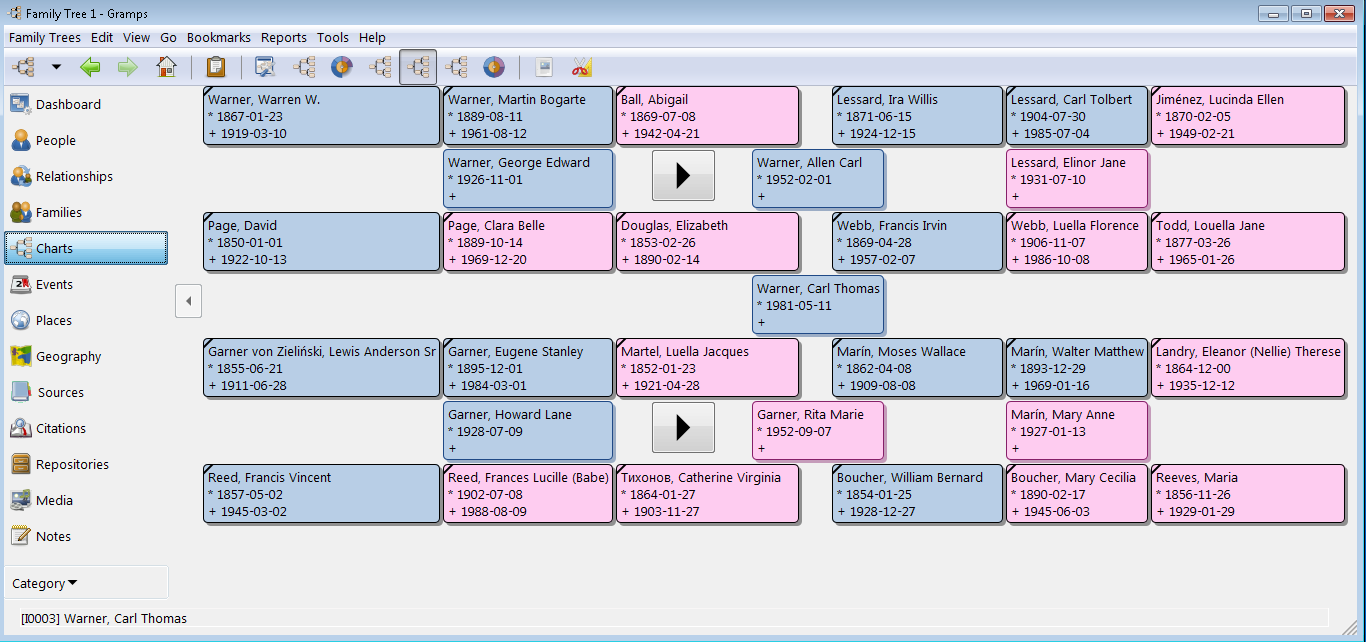Click the scissors and ruler tool icon
The height and width of the screenshot is (642, 1366).
pos(582,67)
